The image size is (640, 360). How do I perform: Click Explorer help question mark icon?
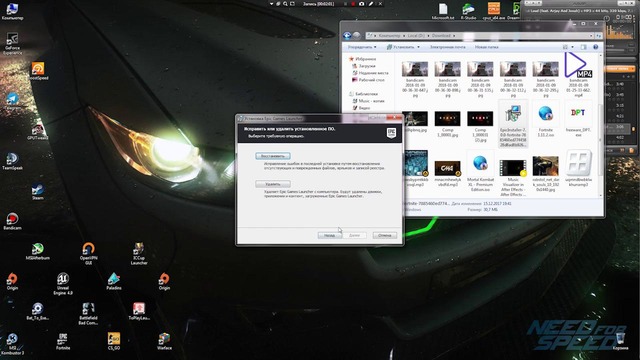596,47
